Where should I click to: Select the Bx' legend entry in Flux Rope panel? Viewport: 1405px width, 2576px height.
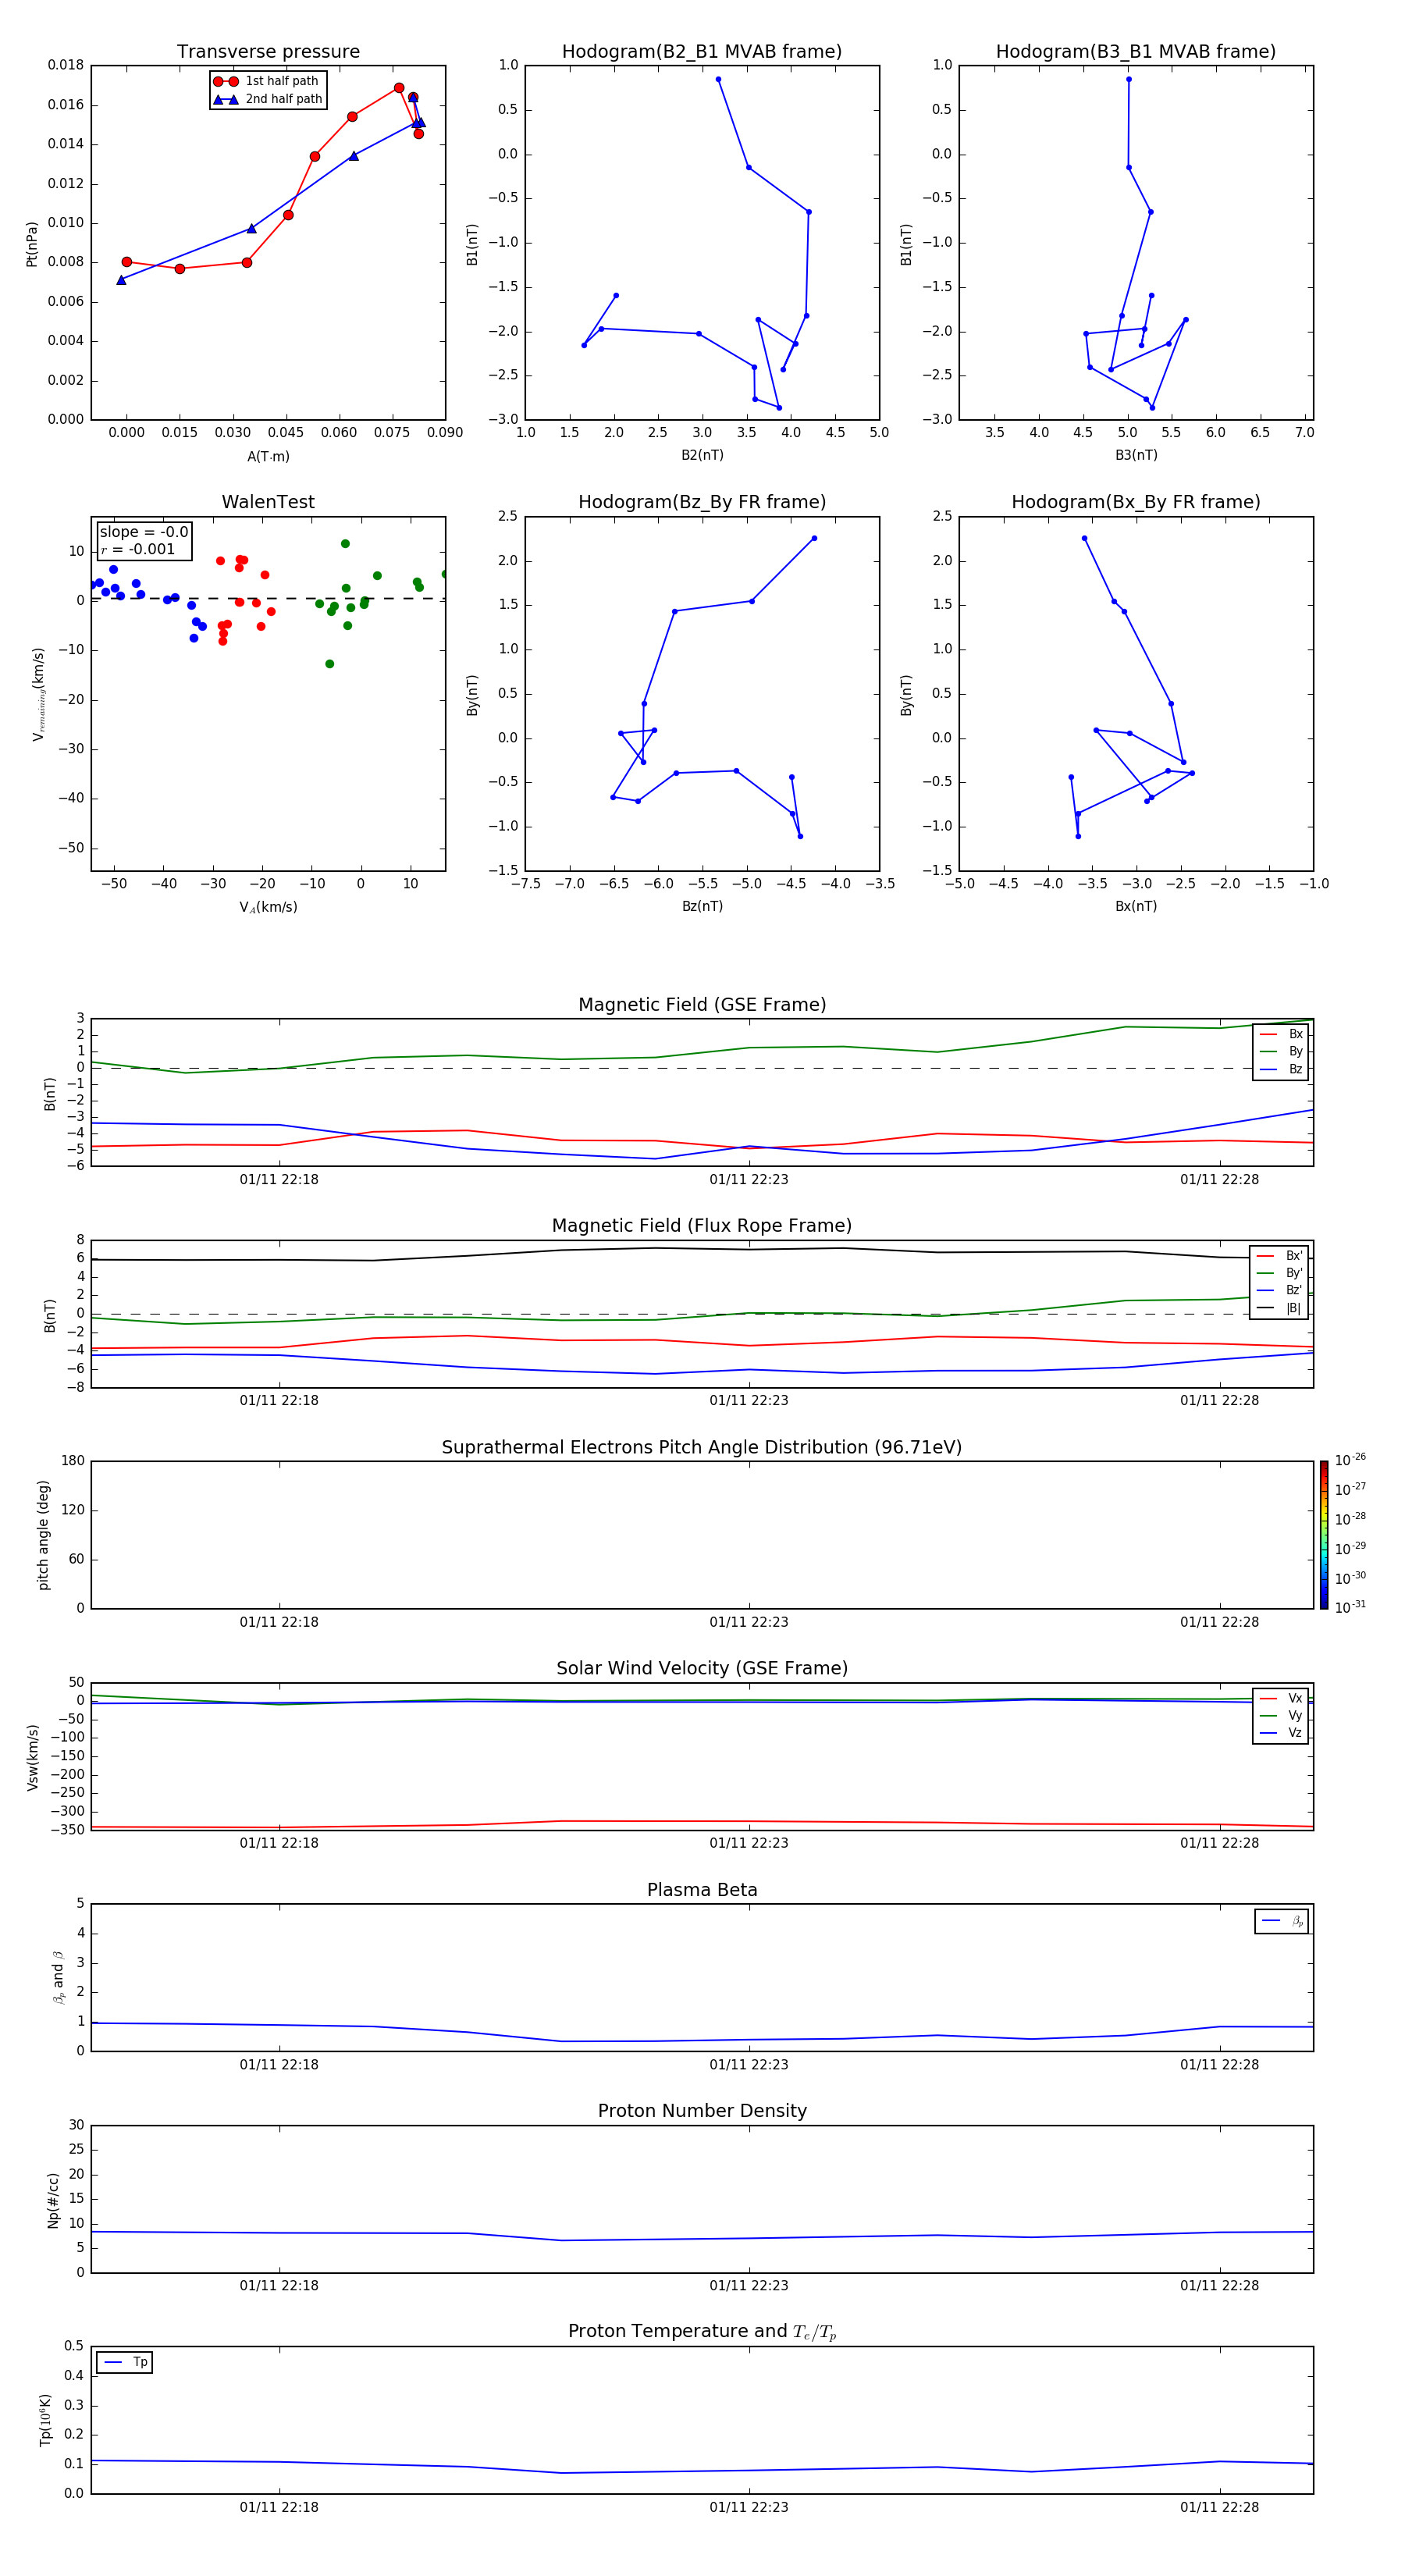coord(1279,1256)
